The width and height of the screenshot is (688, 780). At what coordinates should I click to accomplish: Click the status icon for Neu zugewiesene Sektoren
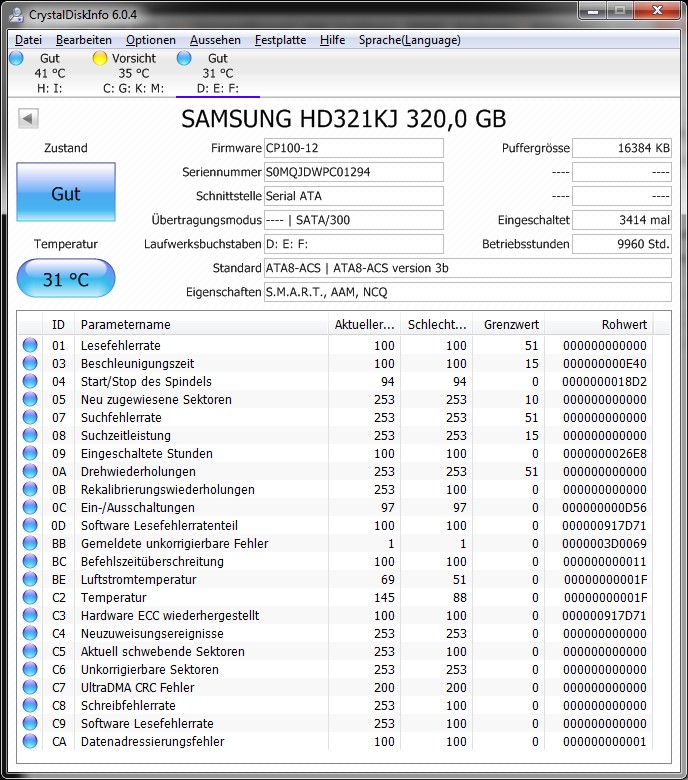coord(30,399)
